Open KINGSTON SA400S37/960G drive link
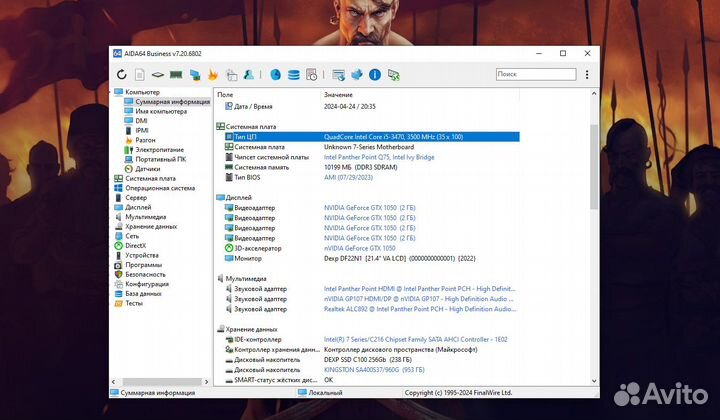The width and height of the screenshot is (720, 420). [x=374, y=370]
